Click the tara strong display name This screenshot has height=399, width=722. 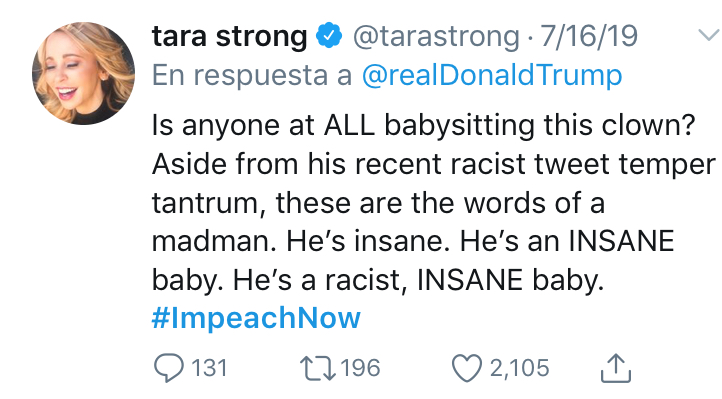coord(229,36)
